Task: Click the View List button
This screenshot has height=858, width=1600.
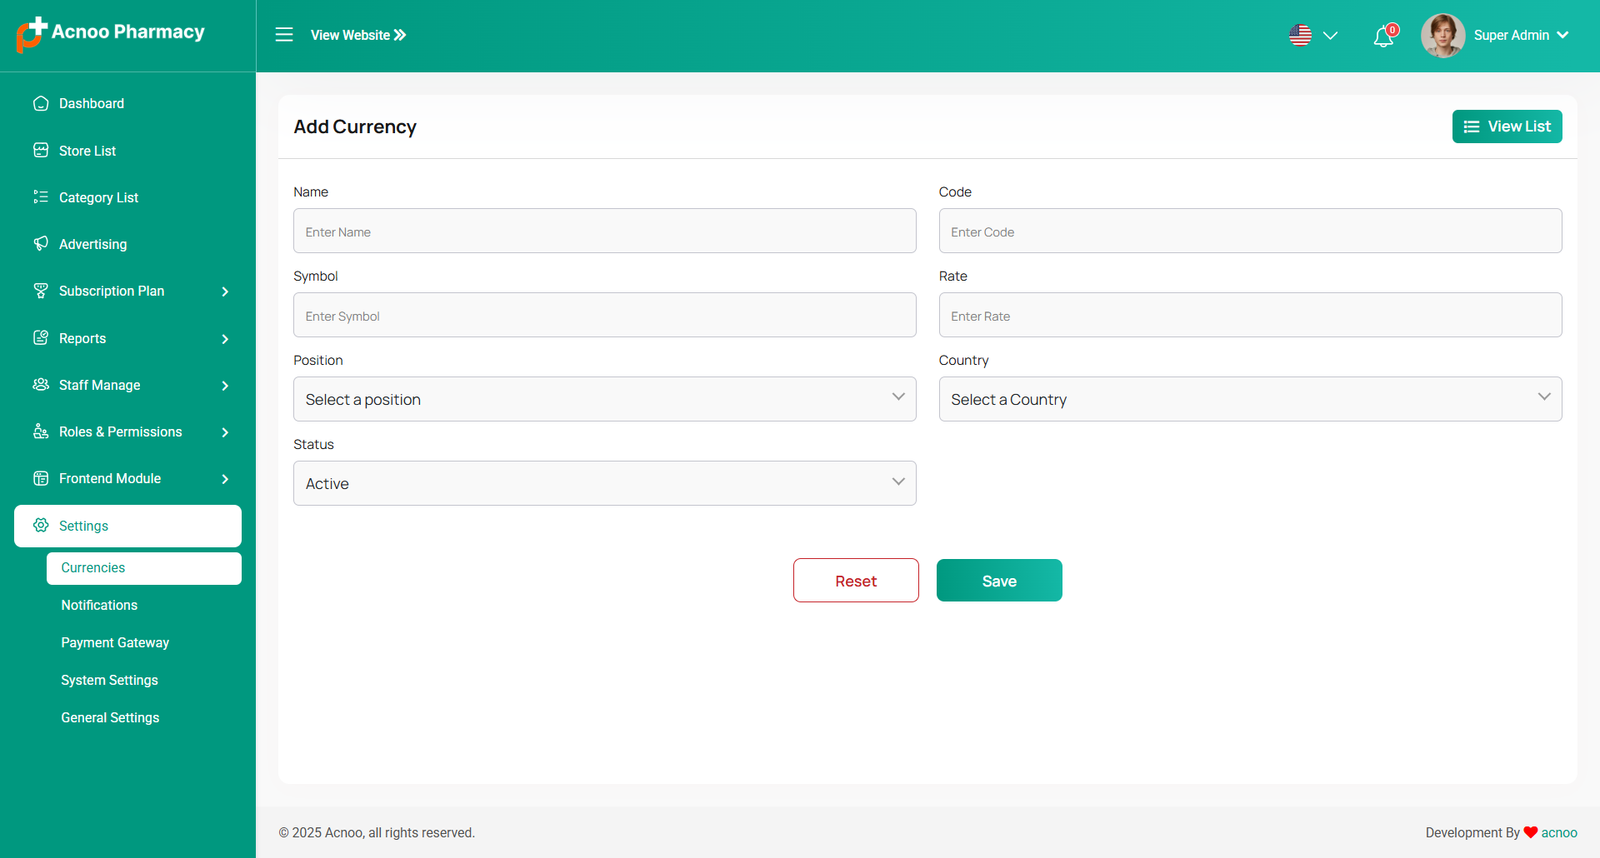Action: 1507,126
